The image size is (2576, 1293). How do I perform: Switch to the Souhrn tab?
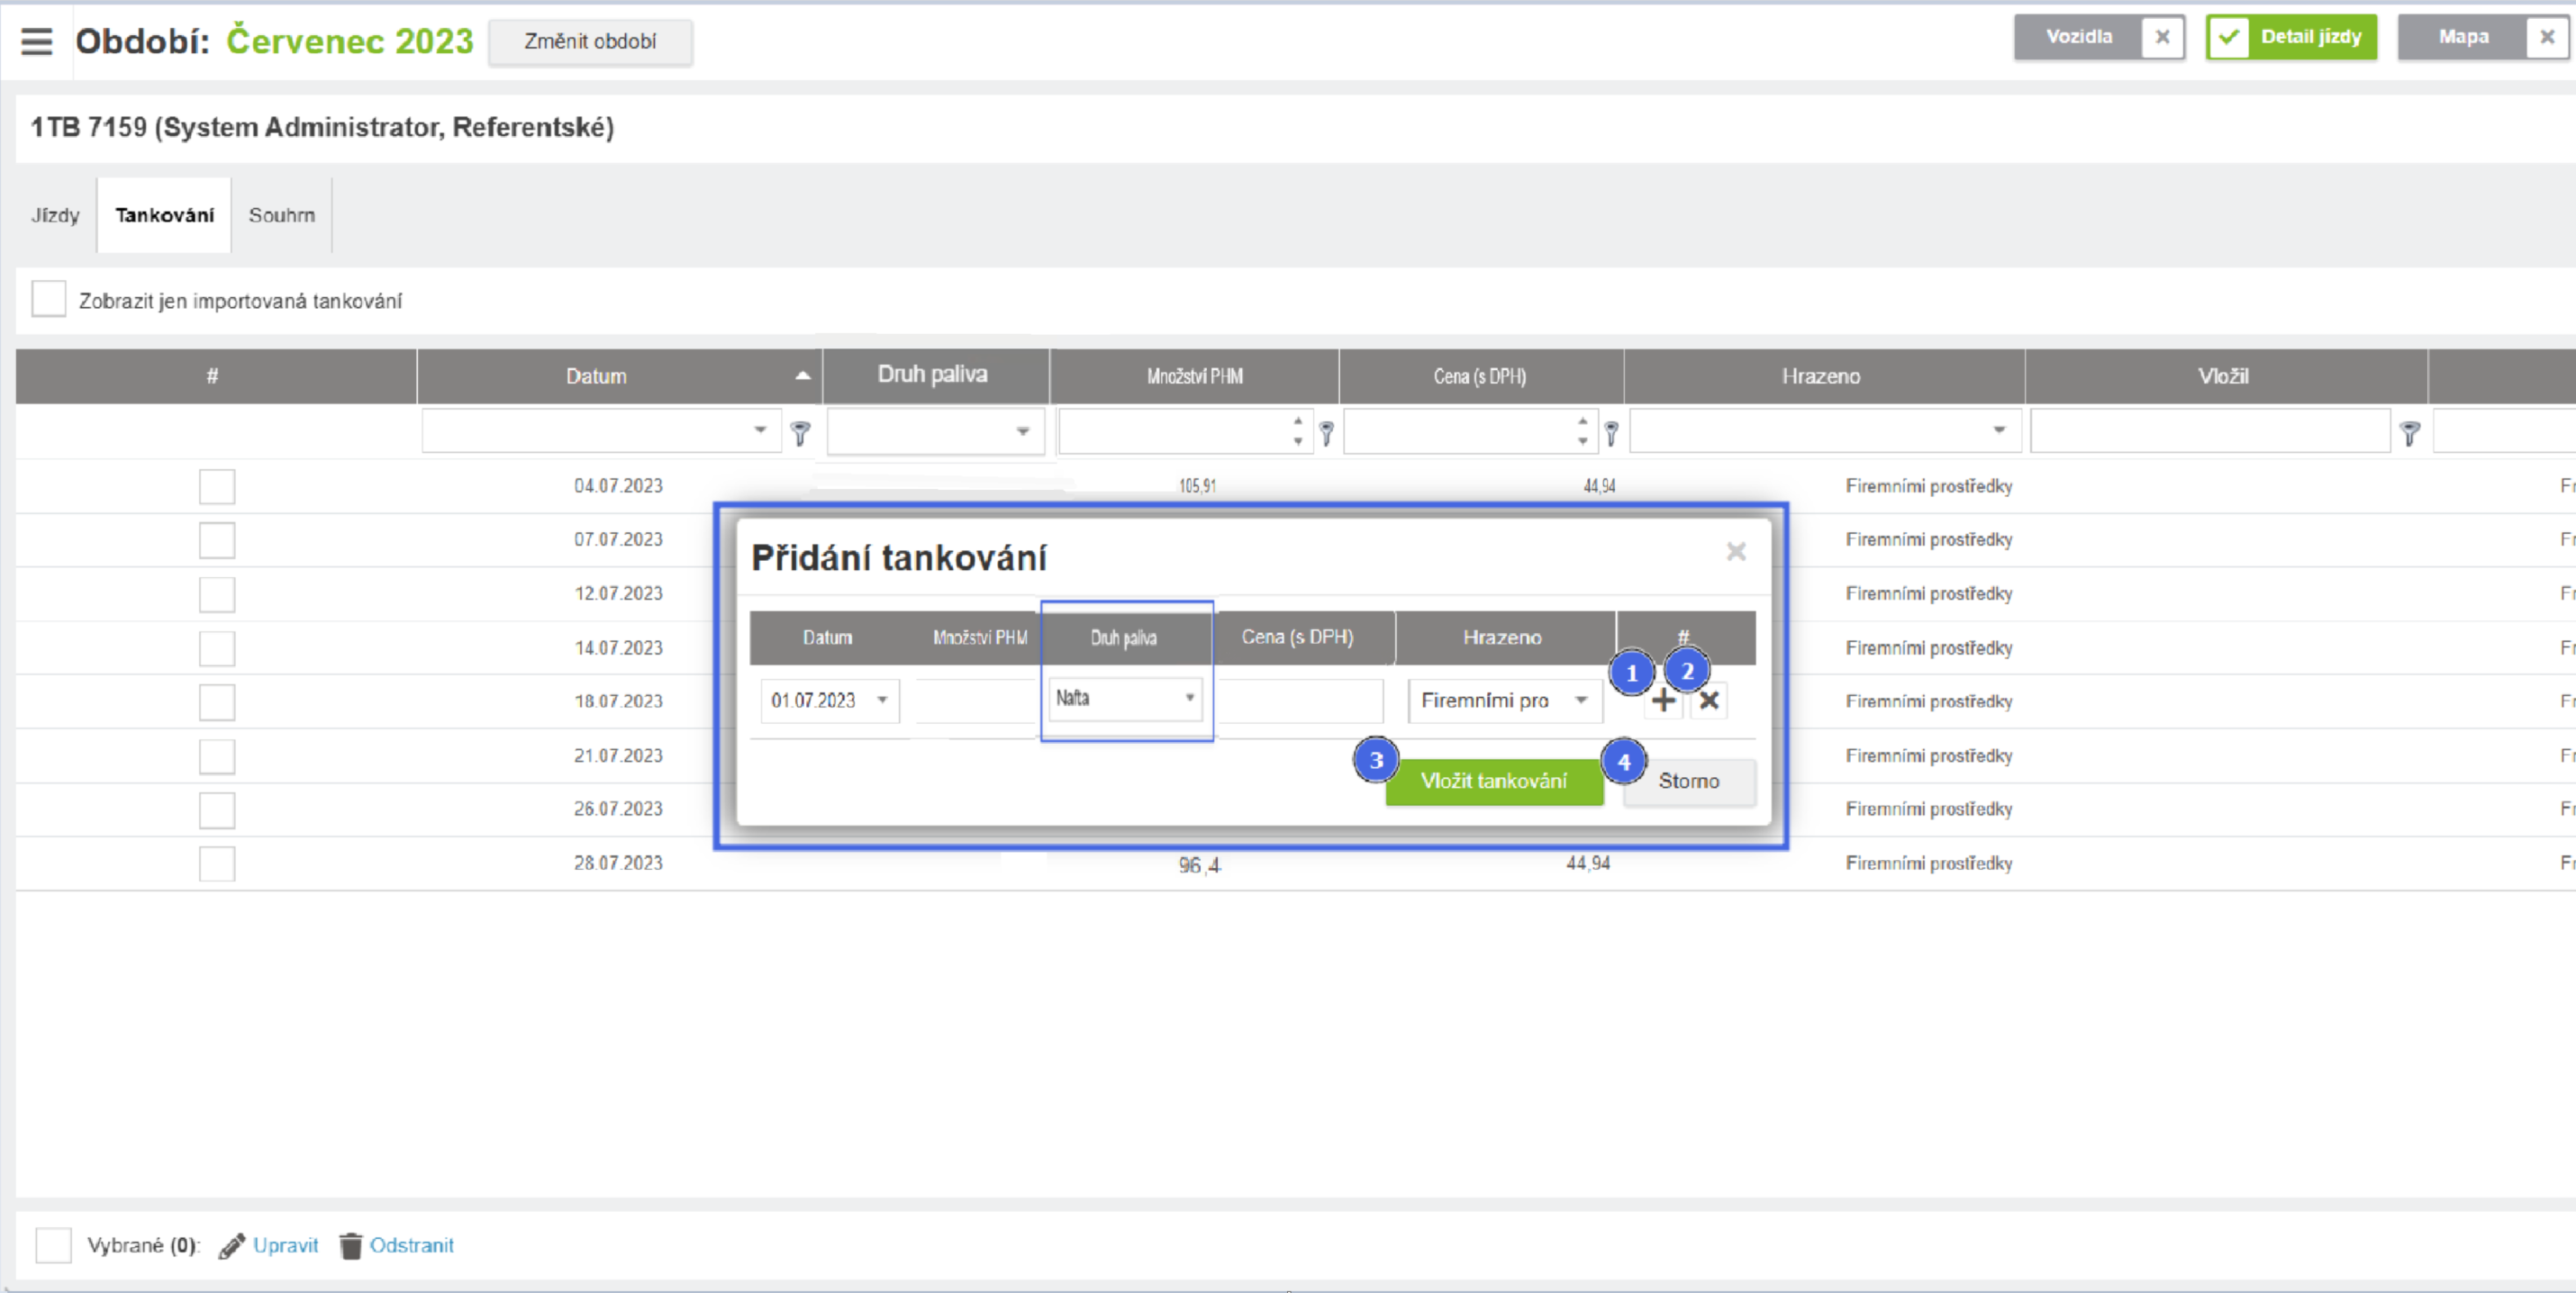point(281,215)
